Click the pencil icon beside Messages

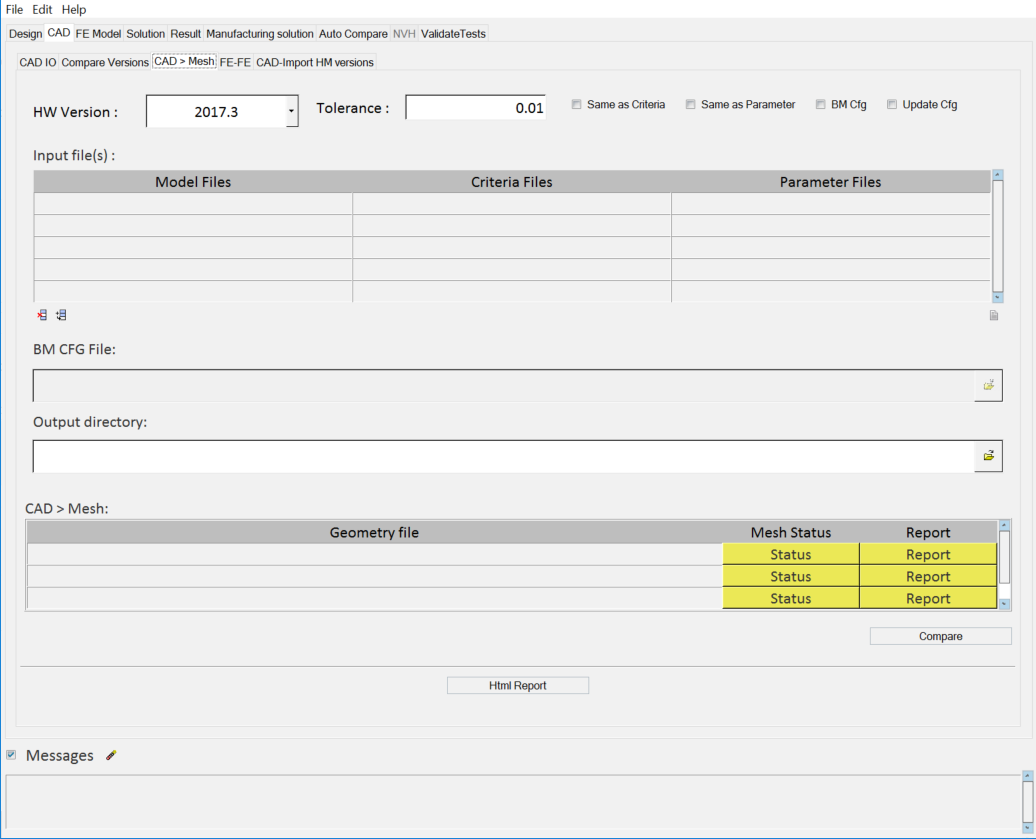tap(111, 756)
